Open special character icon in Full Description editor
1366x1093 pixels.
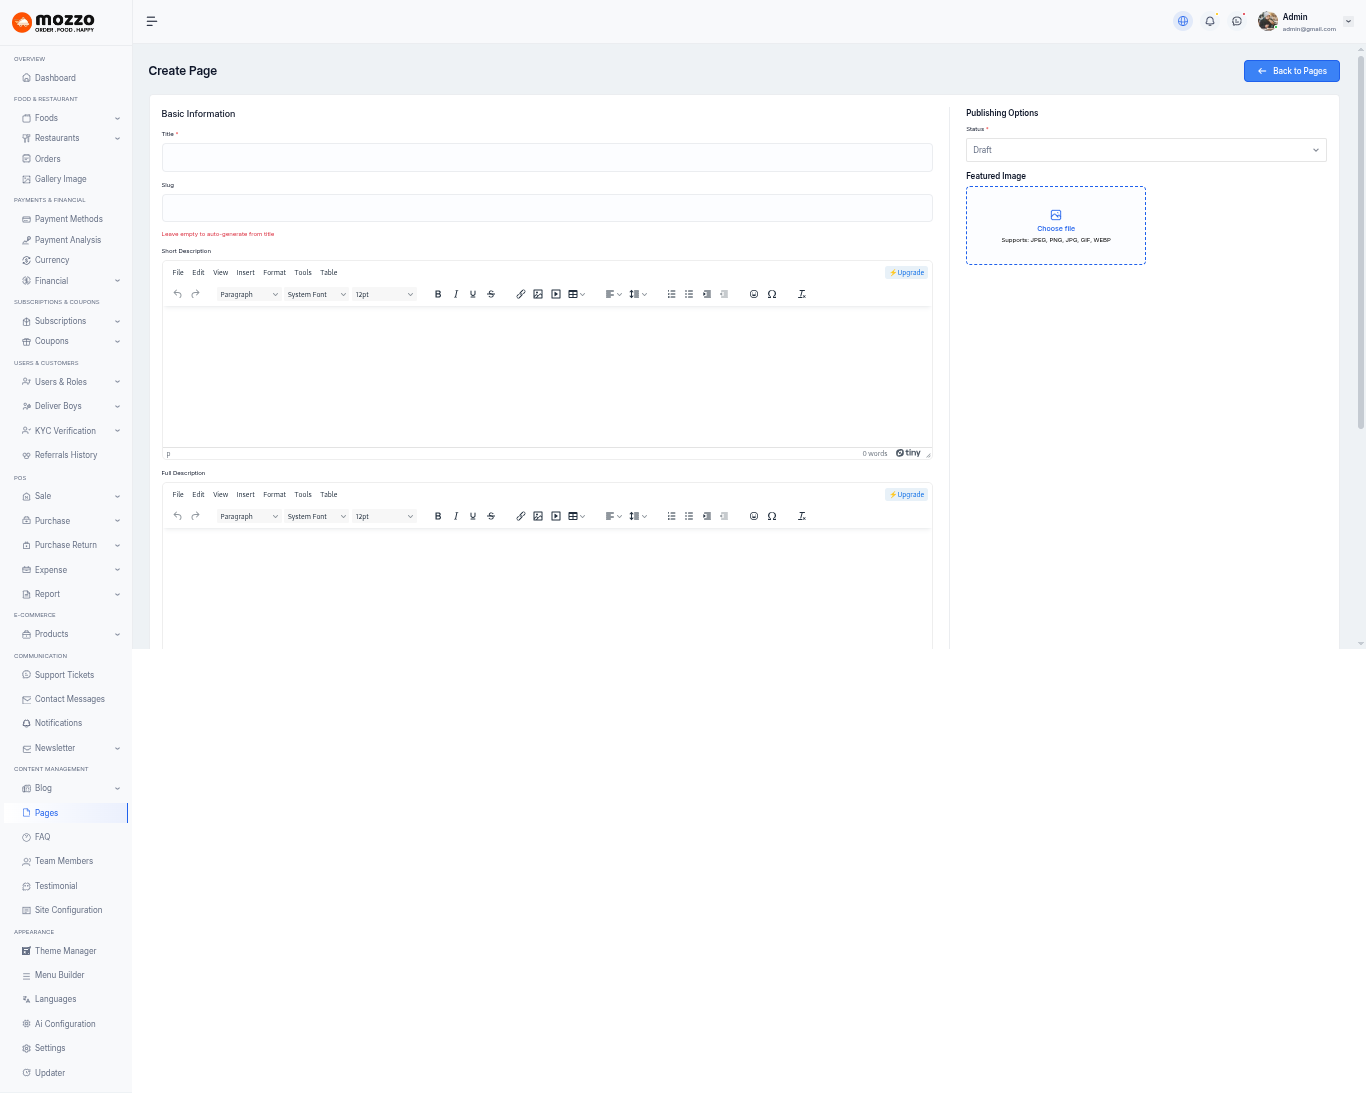[x=772, y=516]
